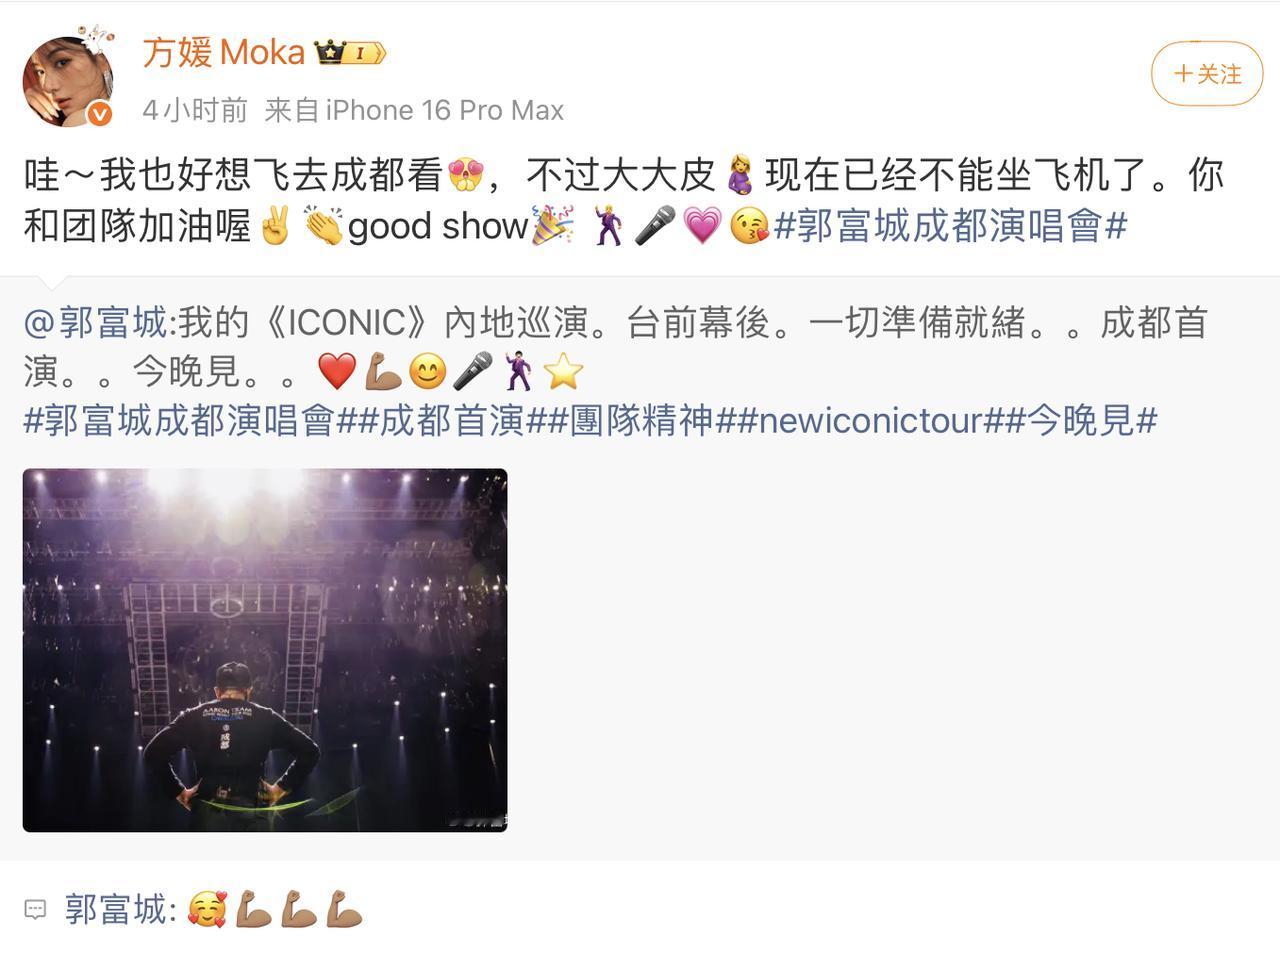The image size is (1280, 953).
Task: Click the 来自 iPhone 16 Pro Max source
Action: (414, 110)
